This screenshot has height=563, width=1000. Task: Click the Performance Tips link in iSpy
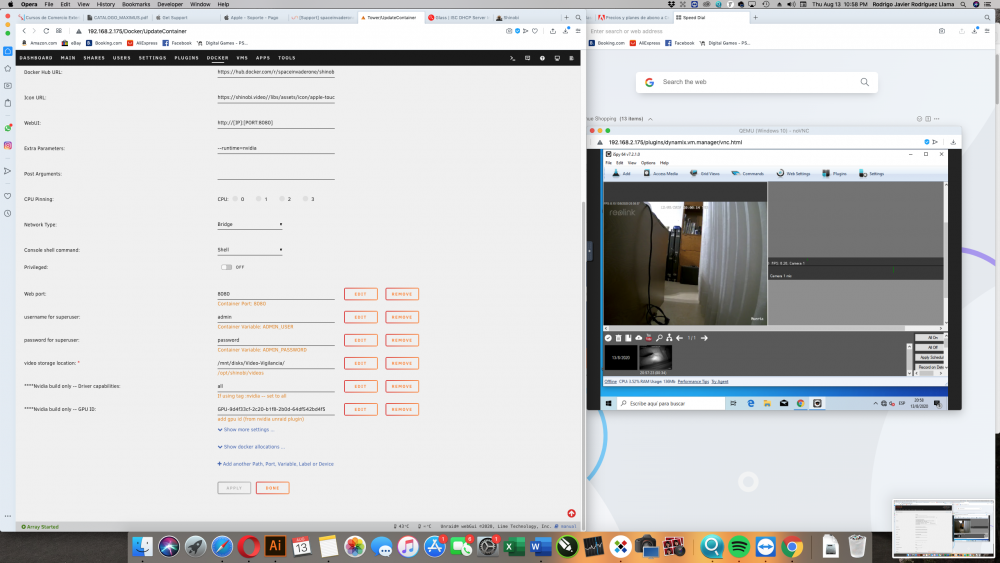(693, 381)
